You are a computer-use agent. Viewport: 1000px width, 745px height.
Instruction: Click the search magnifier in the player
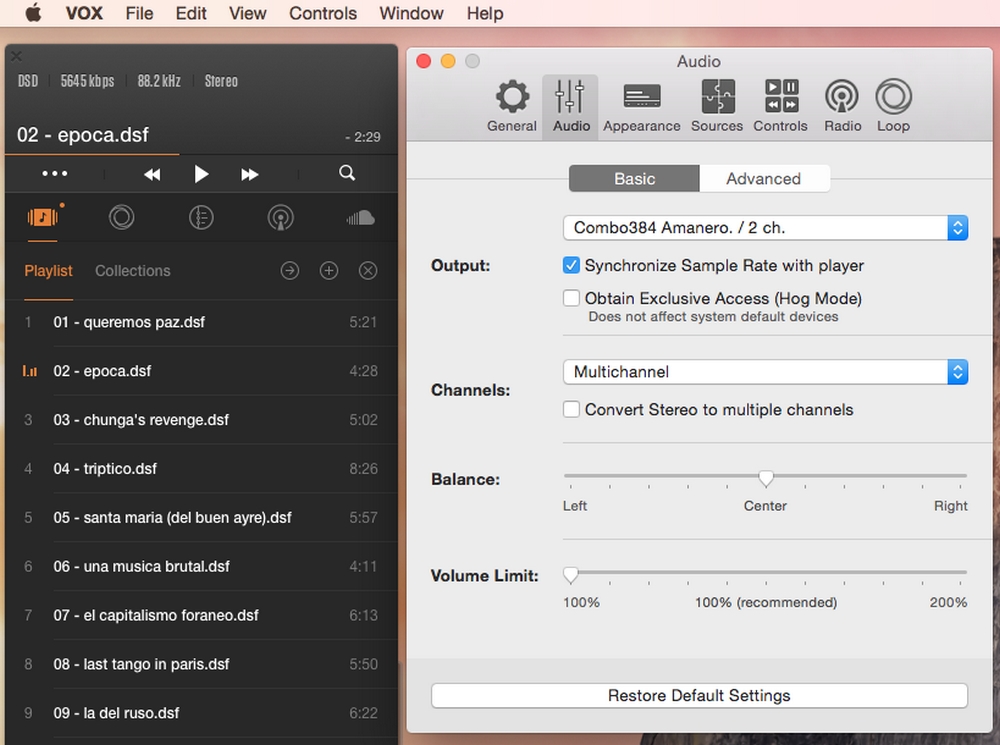[x=347, y=173]
